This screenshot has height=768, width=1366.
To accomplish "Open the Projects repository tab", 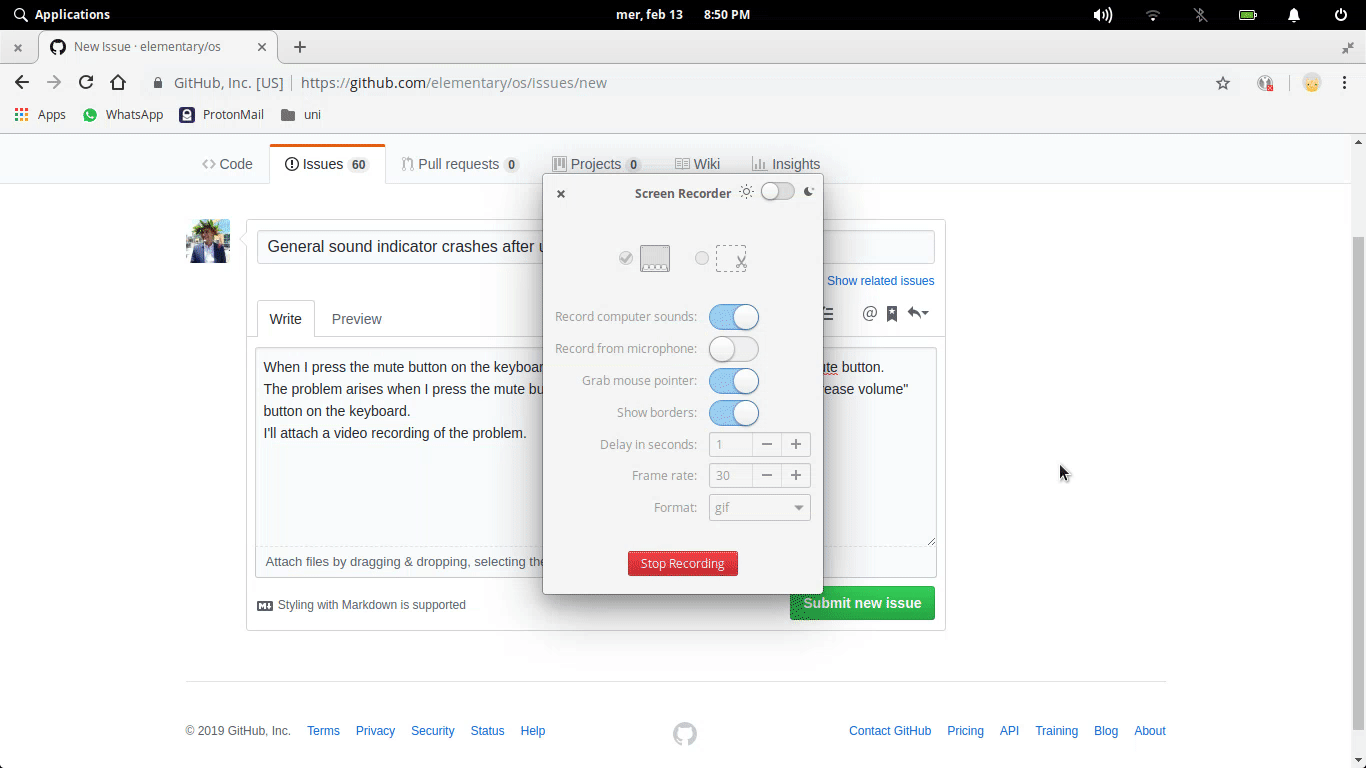I will tap(597, 164).
